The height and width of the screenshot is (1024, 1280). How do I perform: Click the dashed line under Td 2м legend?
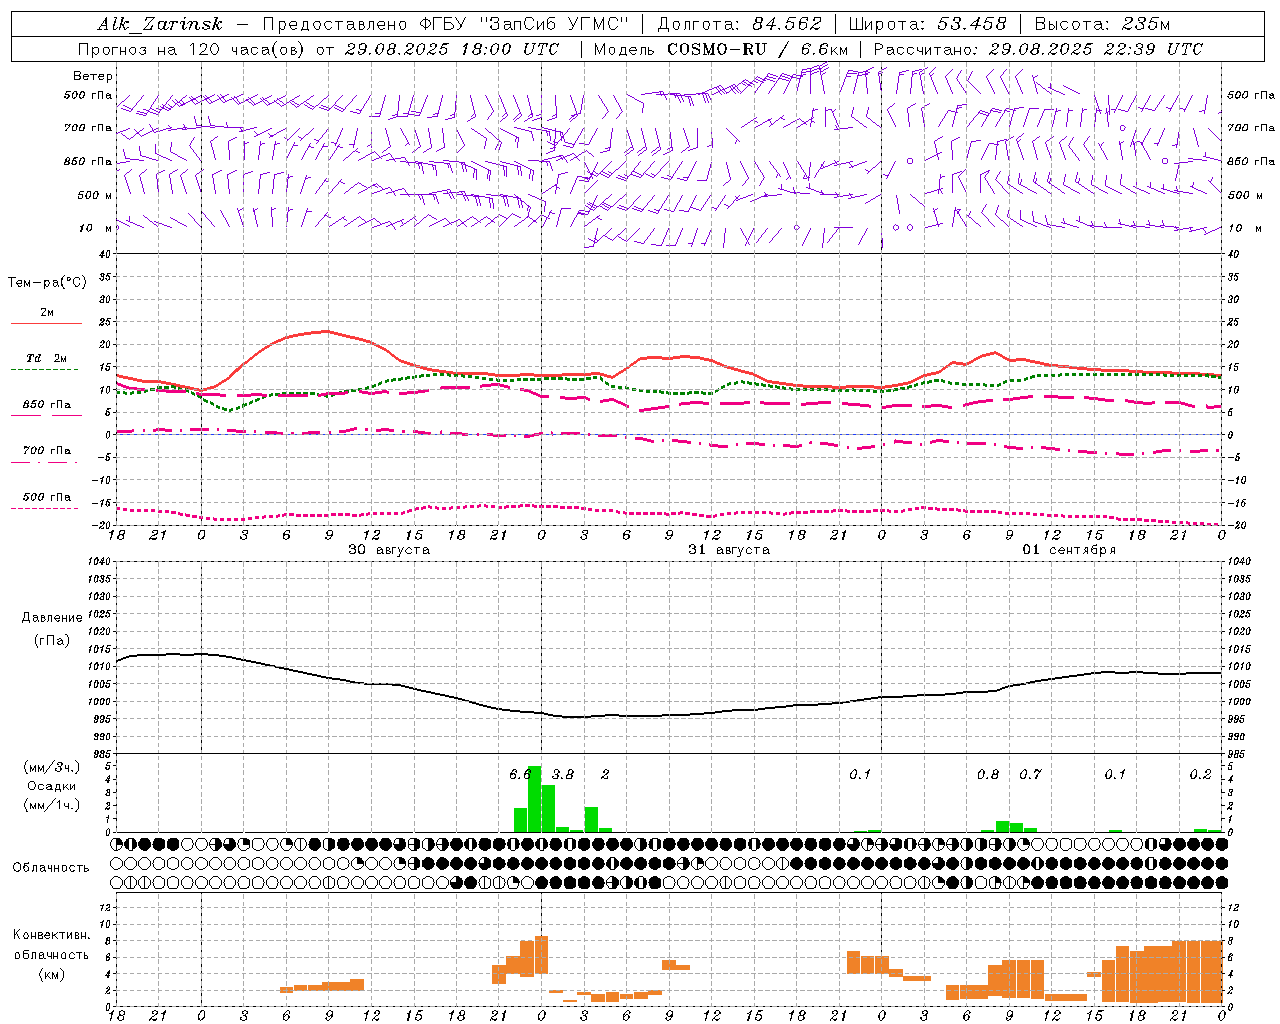point(44,370)
